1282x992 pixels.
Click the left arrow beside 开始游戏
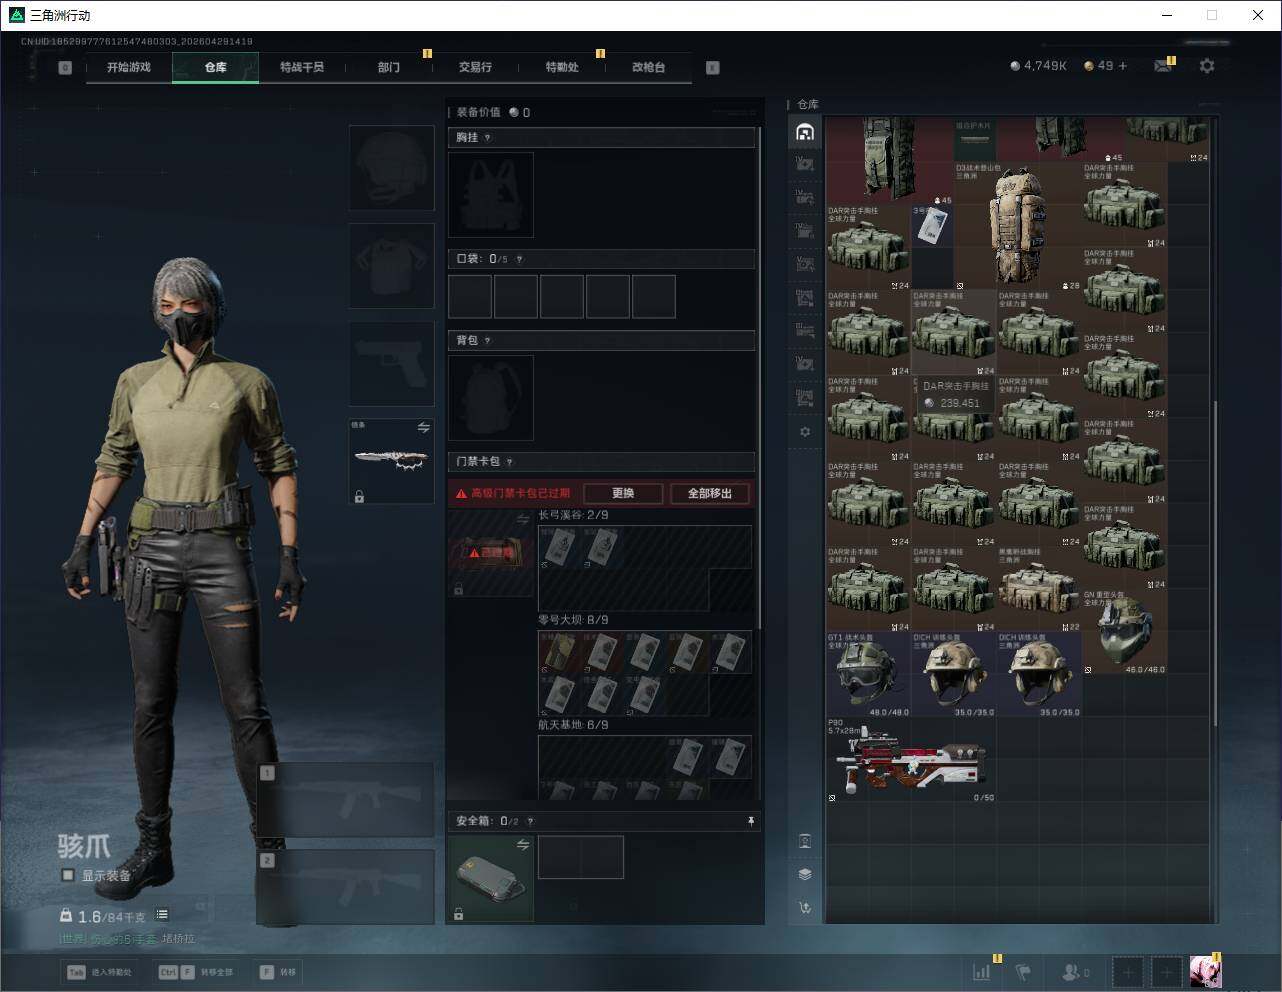tap(65, 68)
